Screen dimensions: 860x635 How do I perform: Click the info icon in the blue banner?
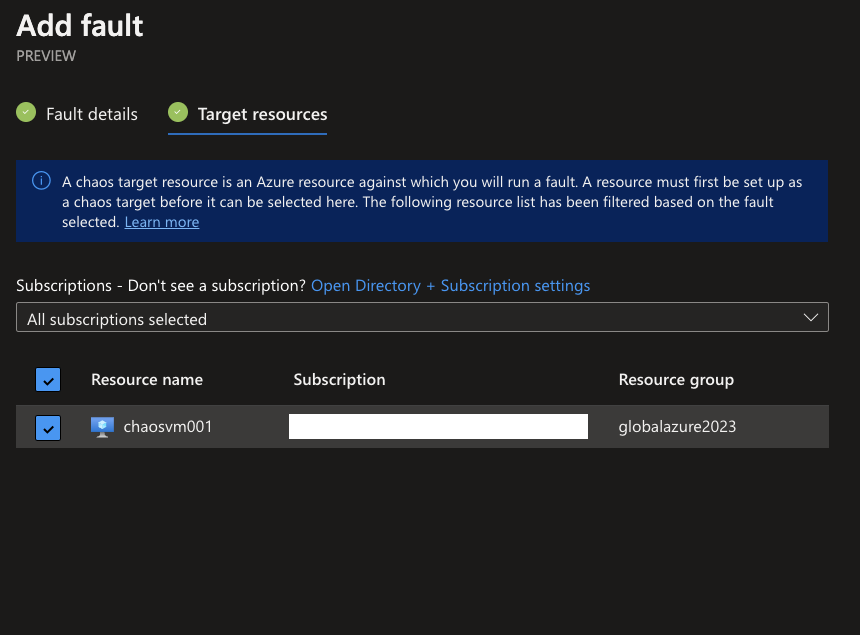[x=41, y=180]
